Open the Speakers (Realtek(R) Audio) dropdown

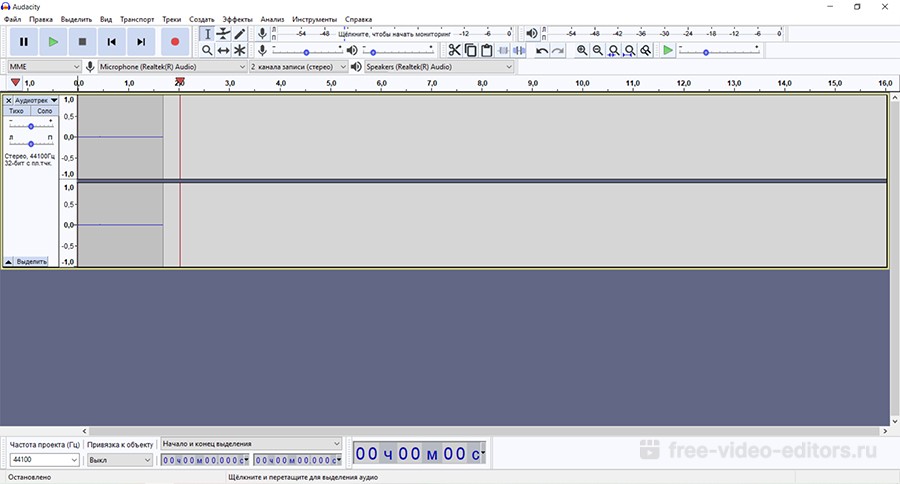tap(439, 67)
